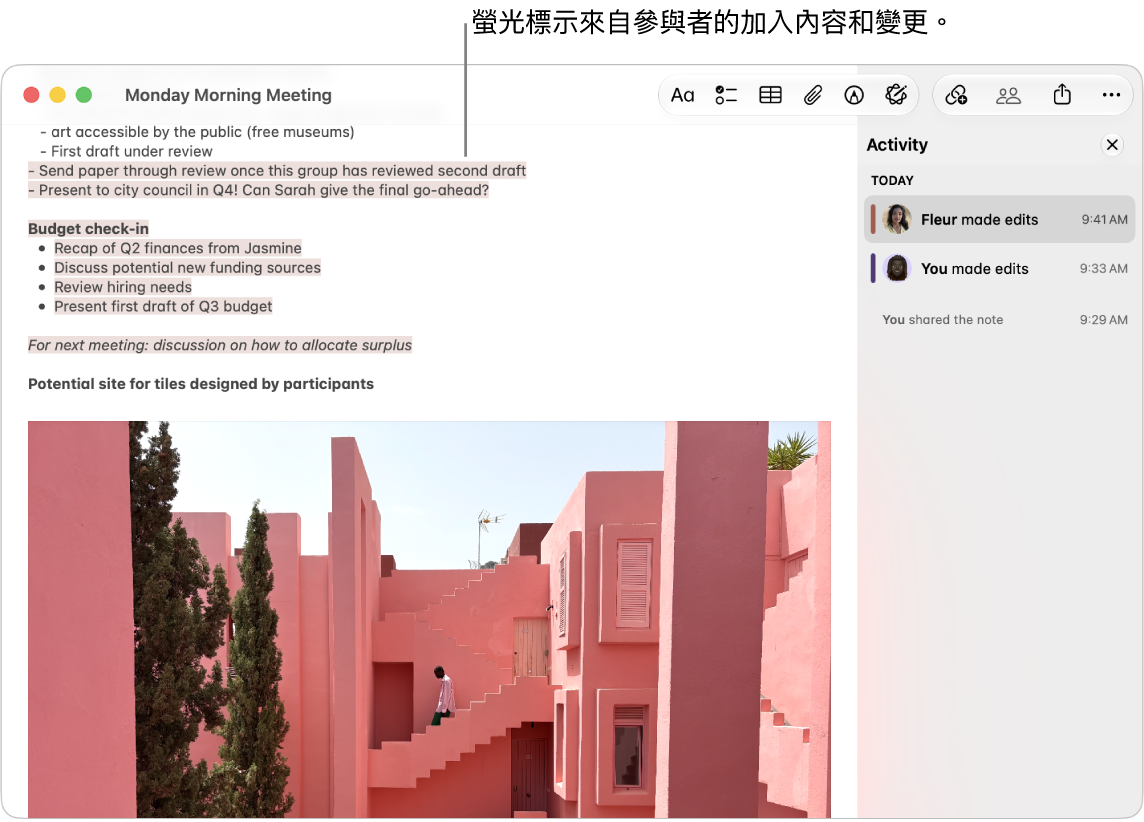This screenshot has height=822, width=1144.
Task: Select the 'You made edits' activity entry
Action: coord(1000,268)
